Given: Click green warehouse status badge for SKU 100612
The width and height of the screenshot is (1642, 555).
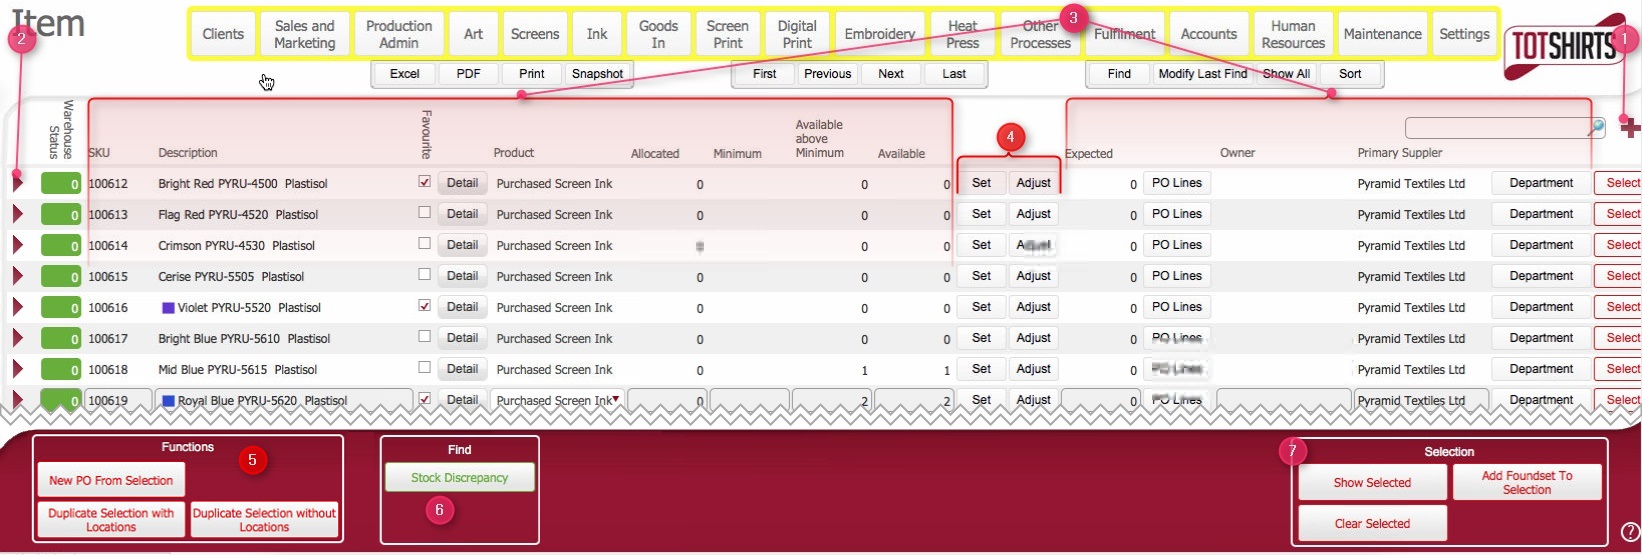Looking at the screenshot, I should coord(60,184).
